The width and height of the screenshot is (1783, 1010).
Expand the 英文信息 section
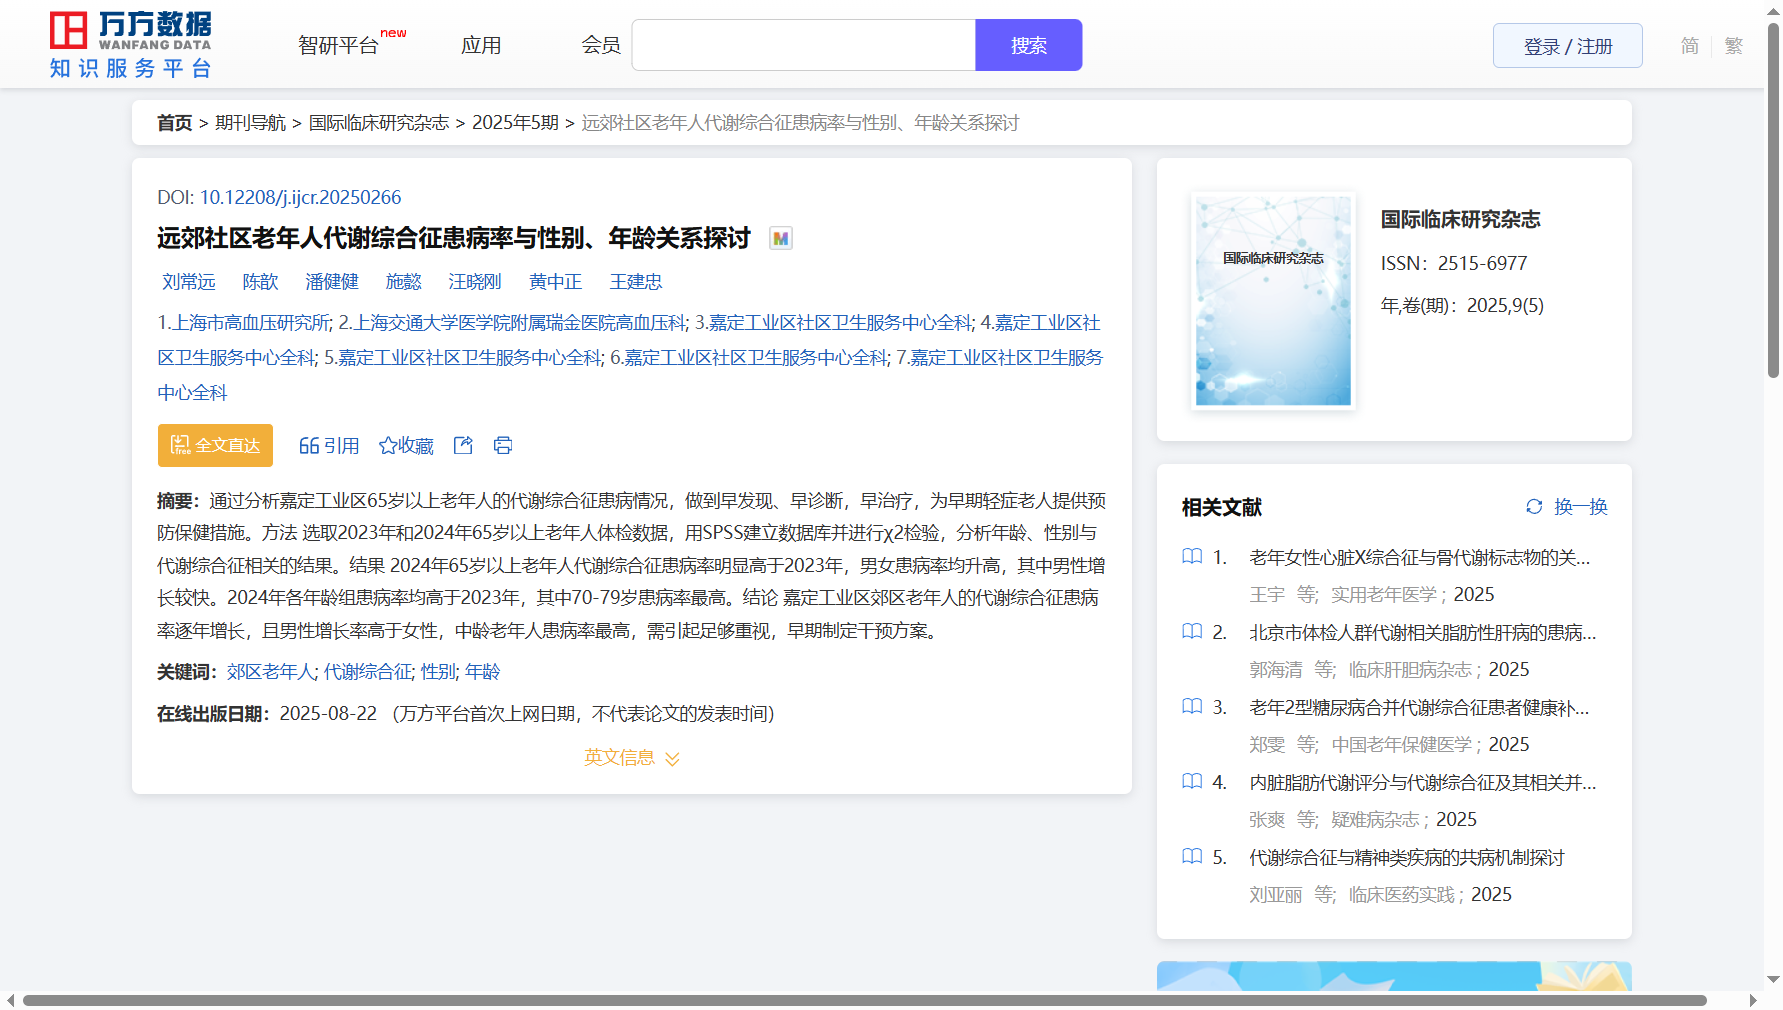click(631, 758)
